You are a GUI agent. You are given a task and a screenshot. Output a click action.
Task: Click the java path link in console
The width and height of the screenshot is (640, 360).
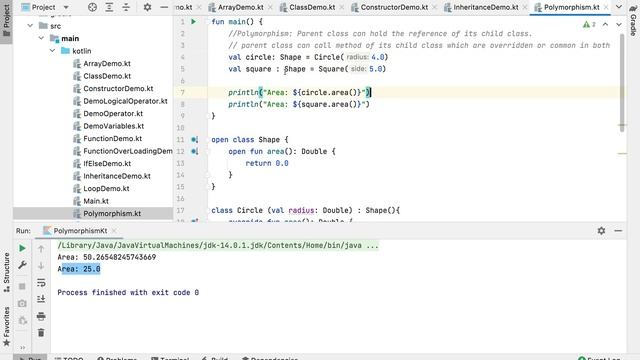[218, 245]
